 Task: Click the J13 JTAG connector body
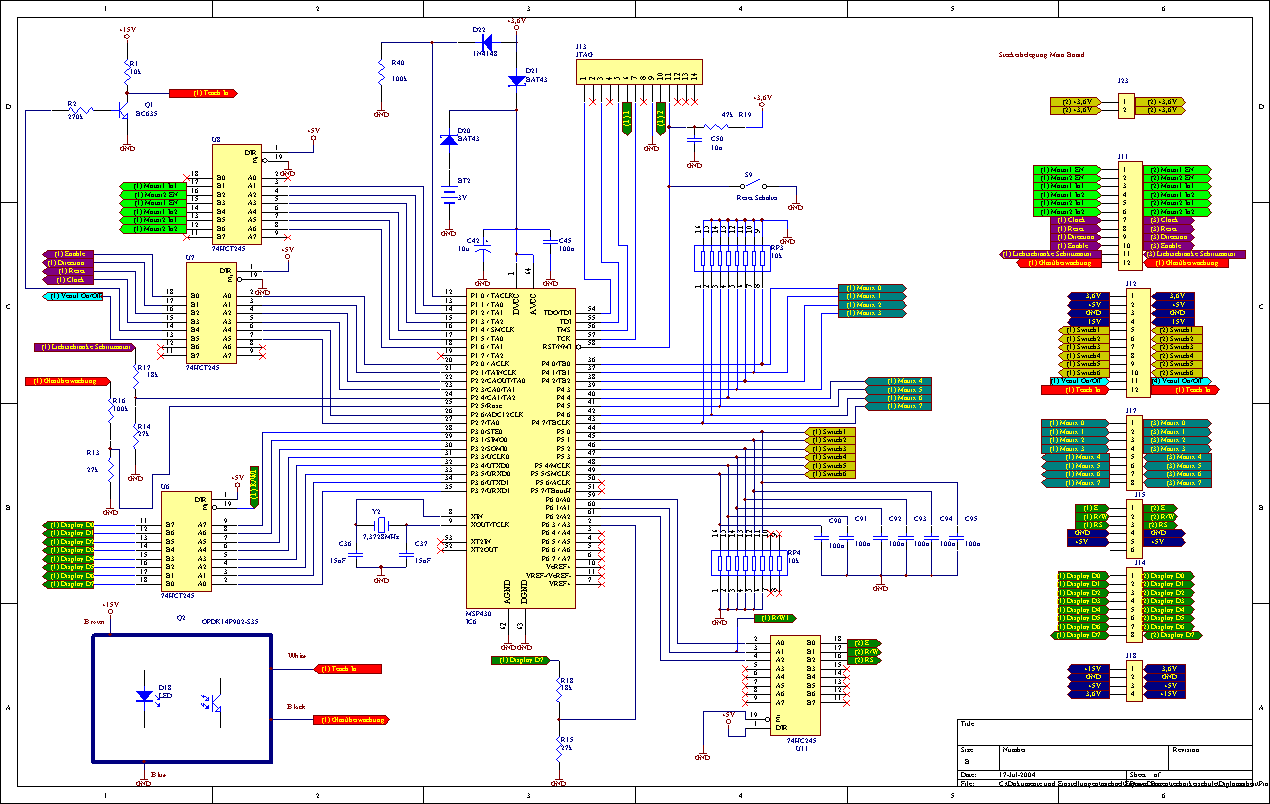coord(640,71)
